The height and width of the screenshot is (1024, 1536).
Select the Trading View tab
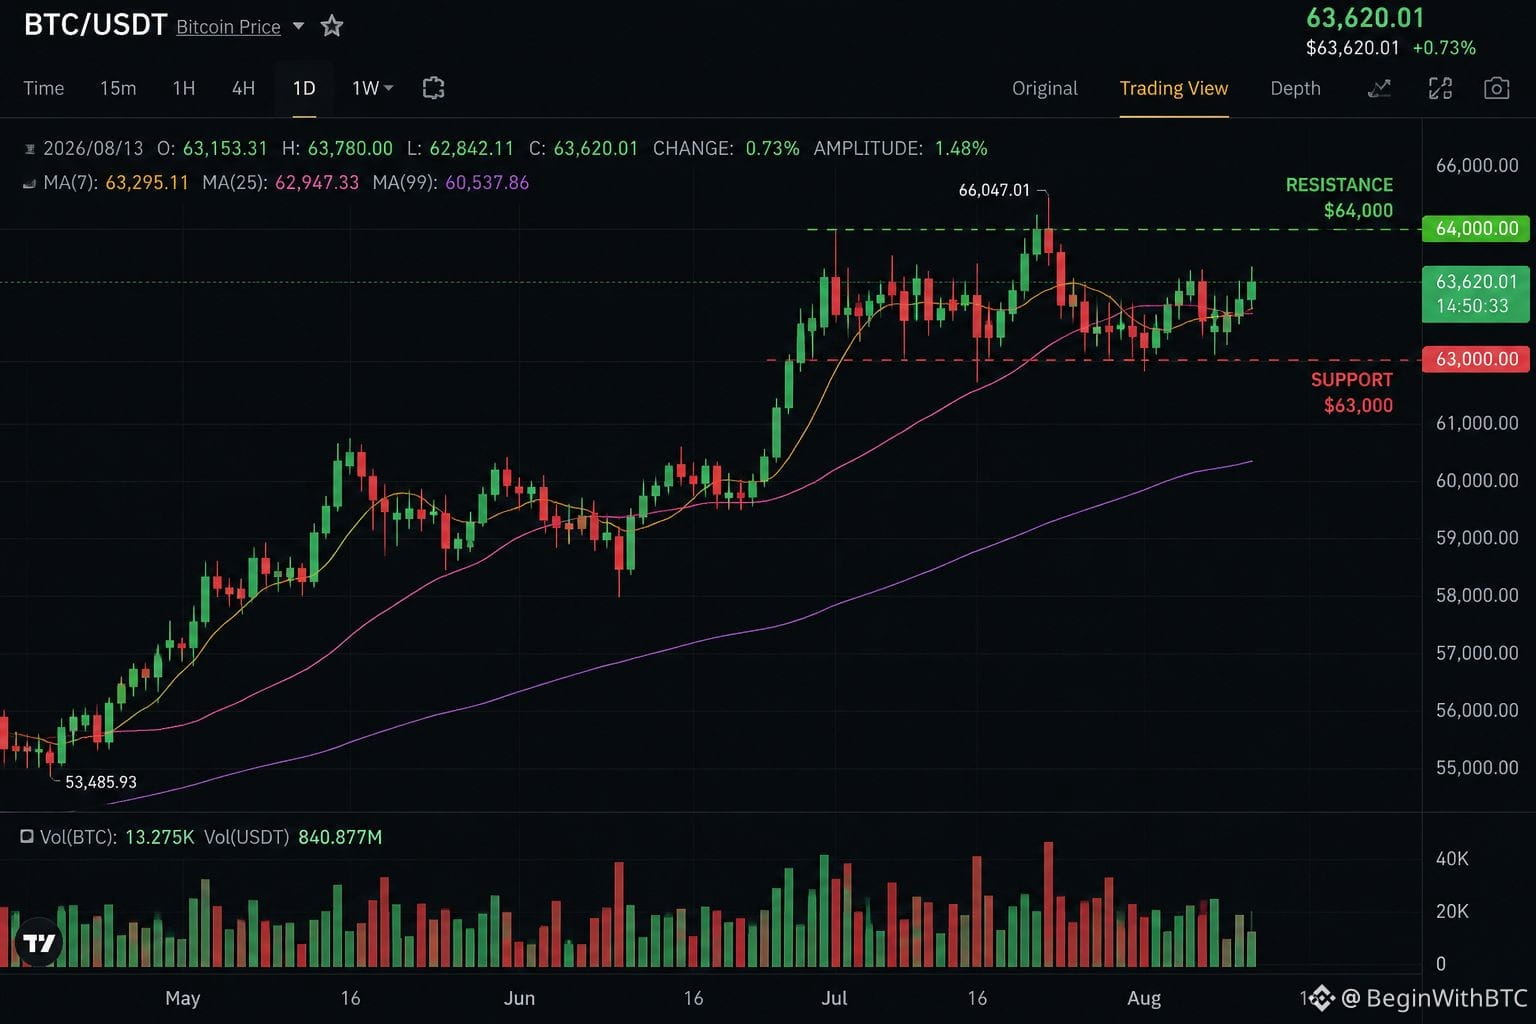point(1174,88)
